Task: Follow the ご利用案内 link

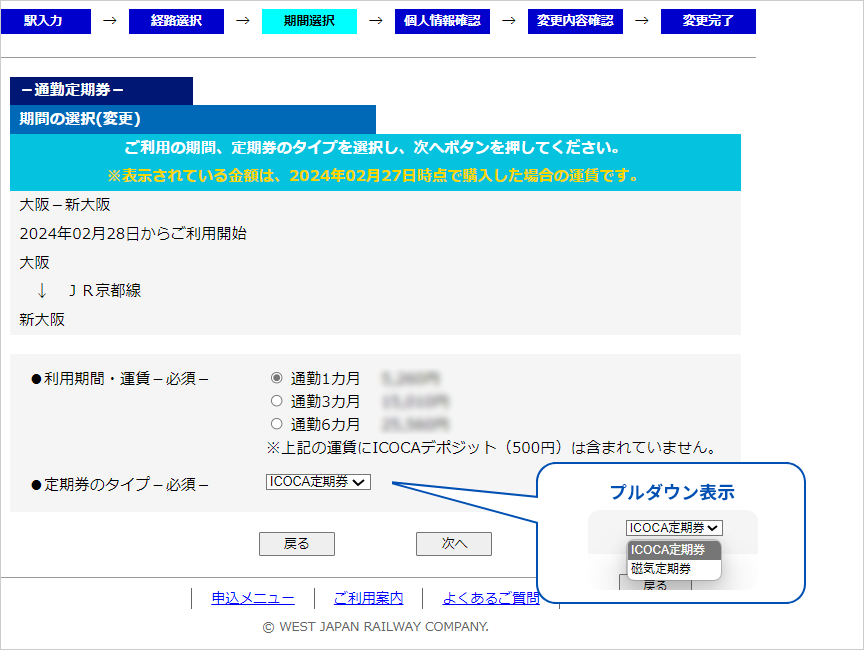Action: [368, 598]
